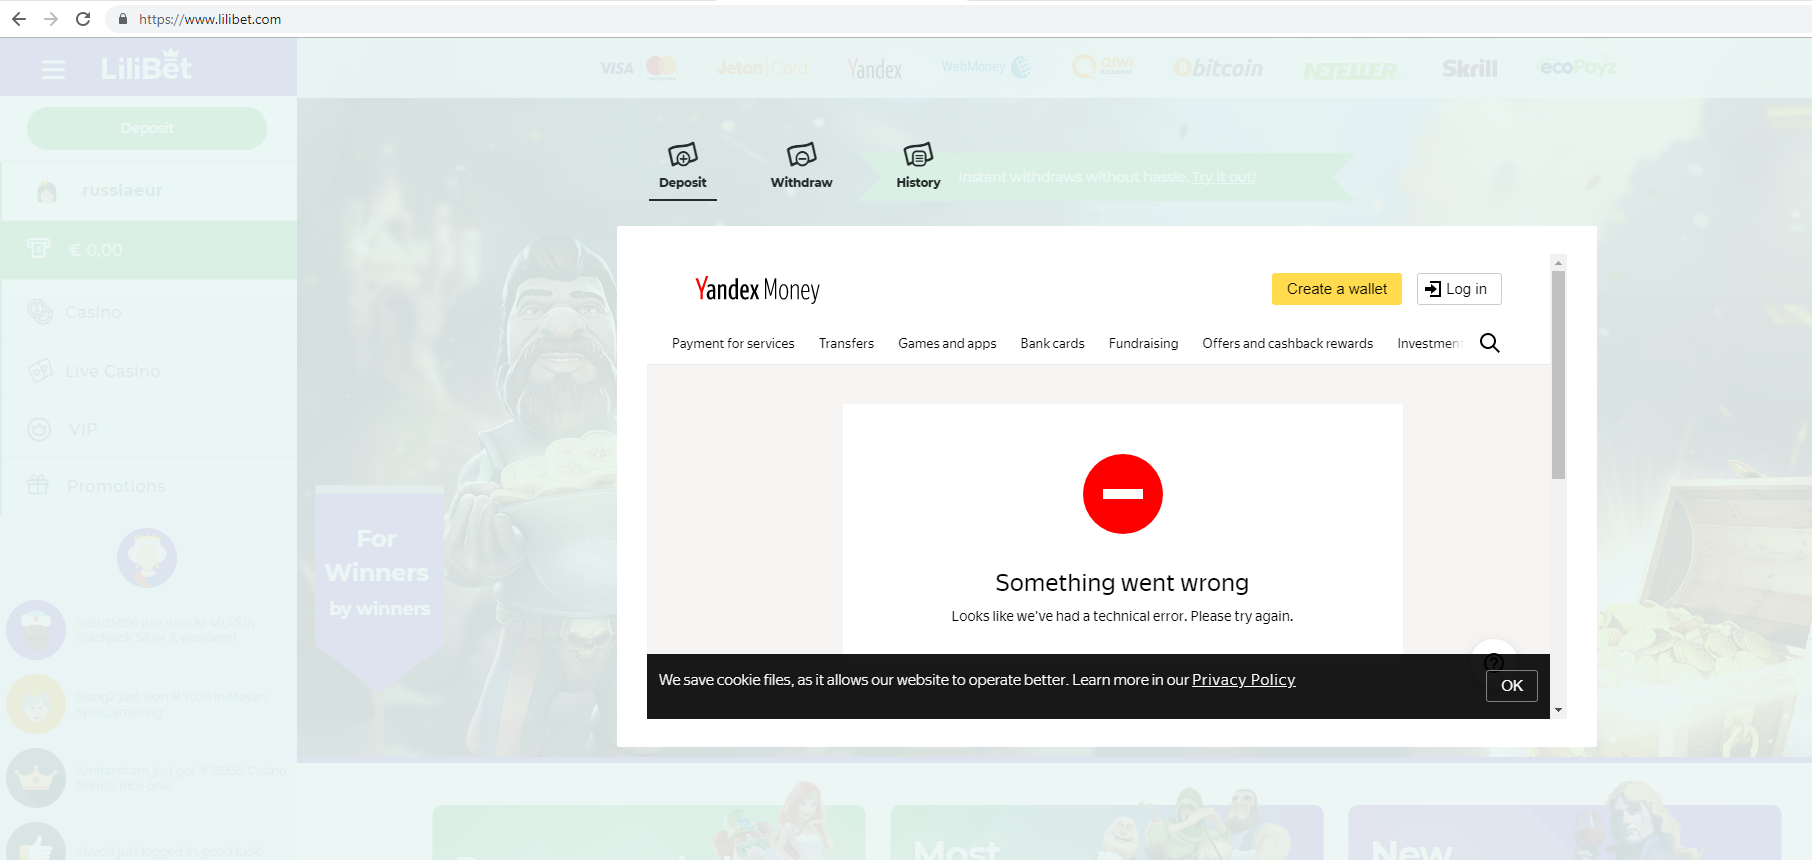Click the Create a wallet button
The width and height of the screenshot is (1812, 860).
[x=1337, y=289]
